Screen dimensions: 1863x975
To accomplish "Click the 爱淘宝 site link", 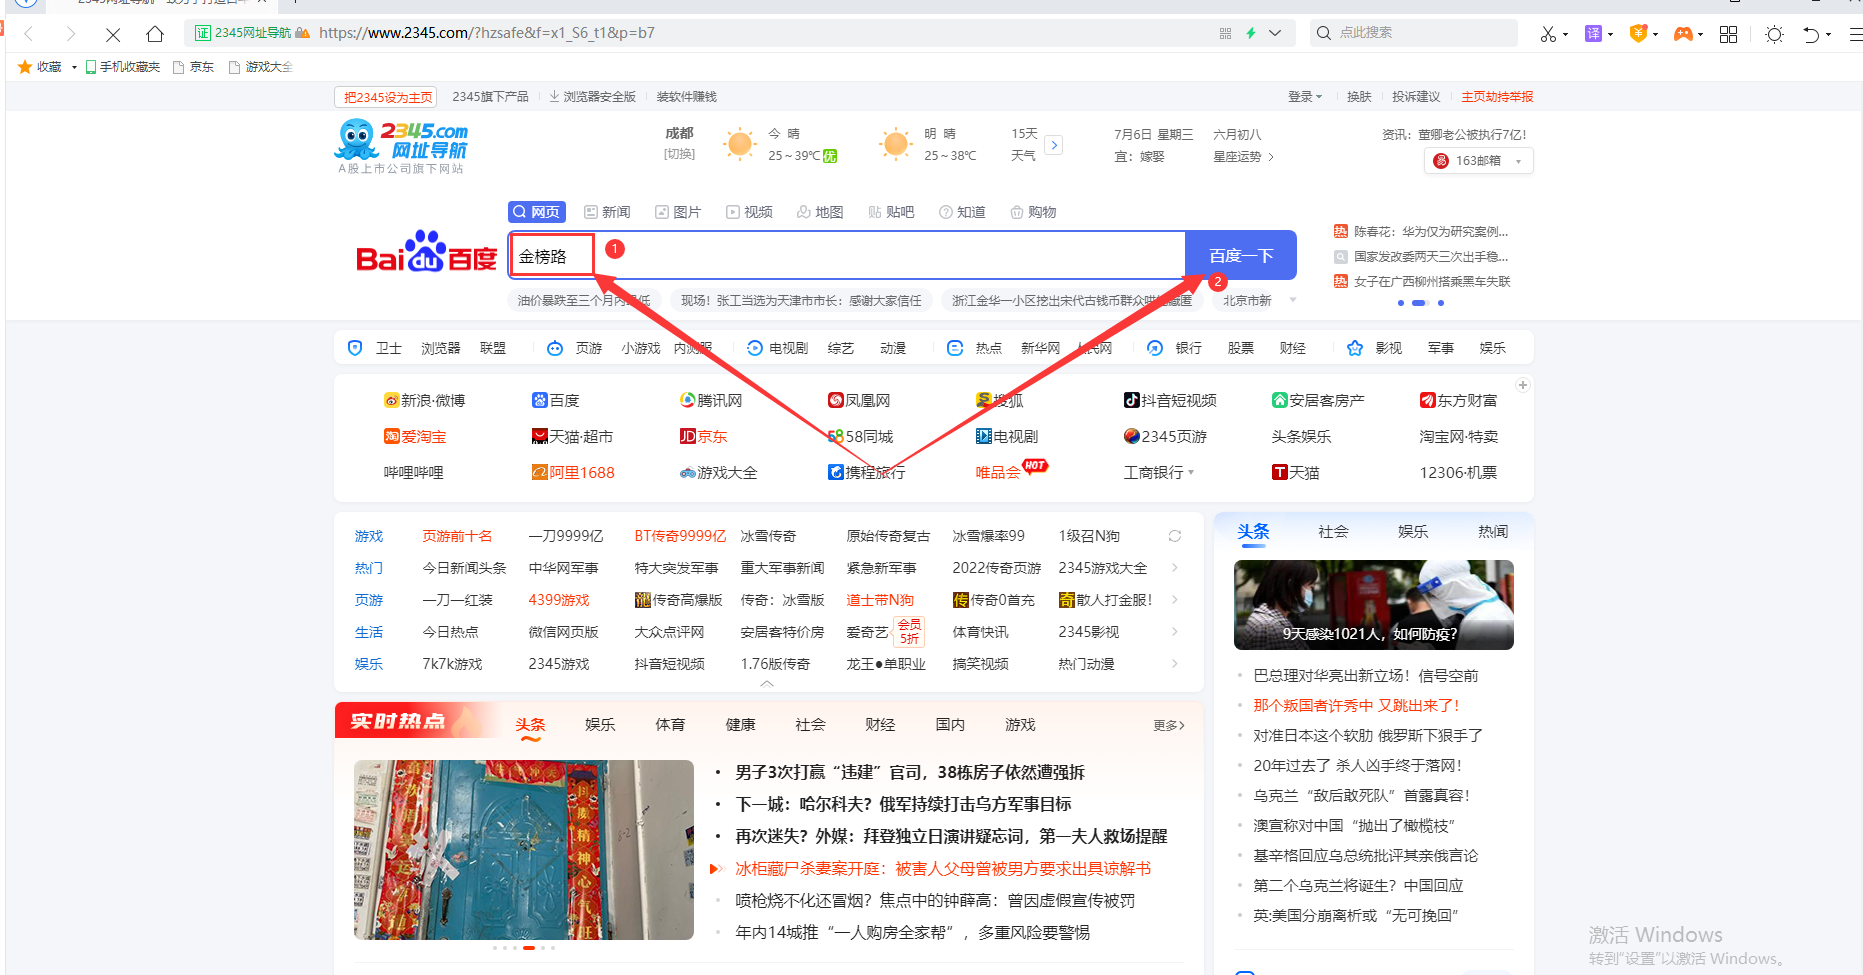I will click(415, 436).
